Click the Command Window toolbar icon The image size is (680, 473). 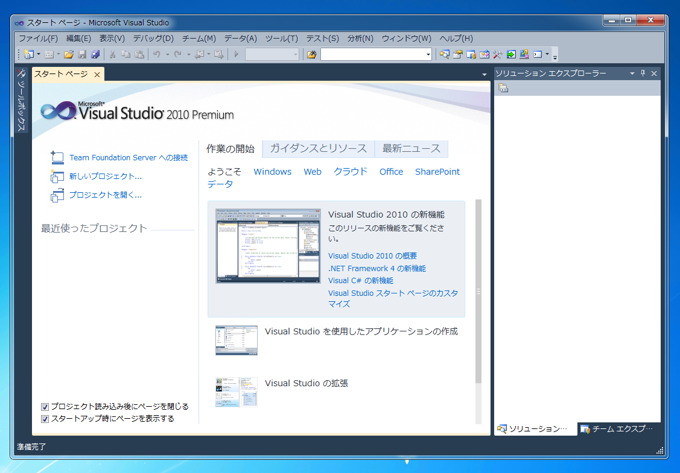pos(538,54)
